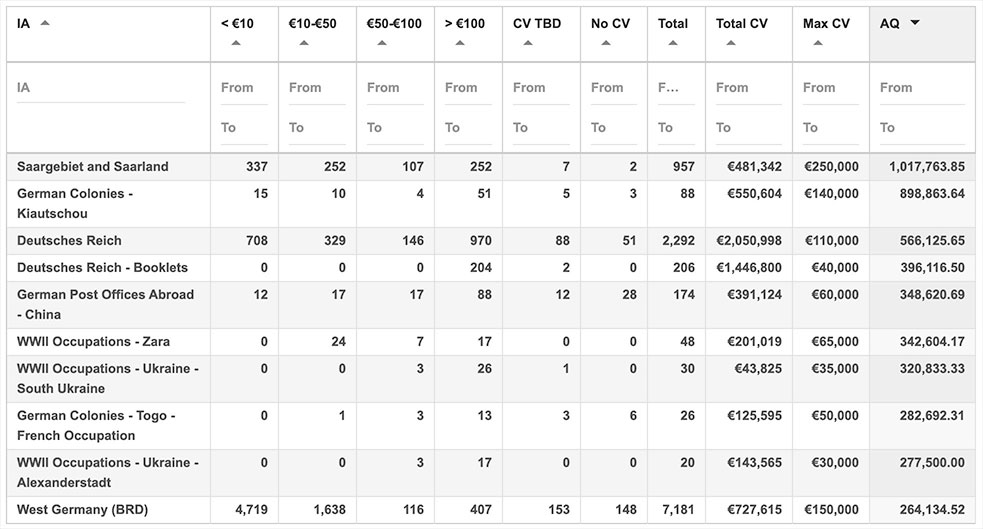Focus the To field under AQ
Screen dimensions: 983x529
point(921,128)
